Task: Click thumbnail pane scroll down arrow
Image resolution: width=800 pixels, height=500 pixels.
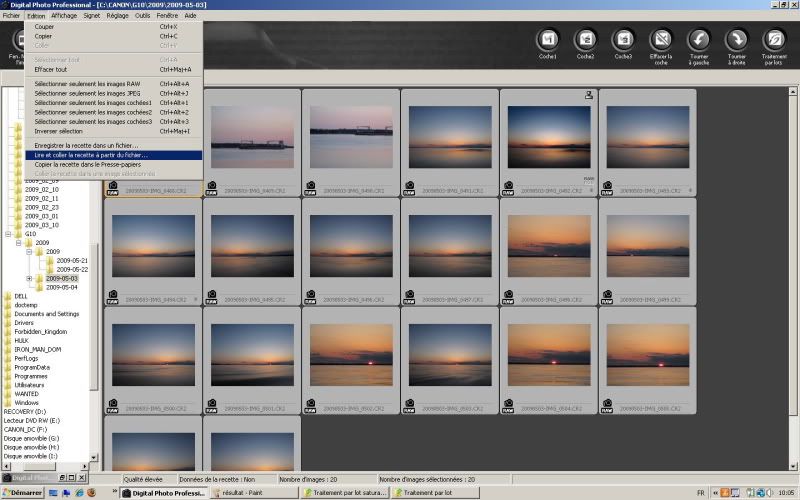Action: [x=793, y=466]
